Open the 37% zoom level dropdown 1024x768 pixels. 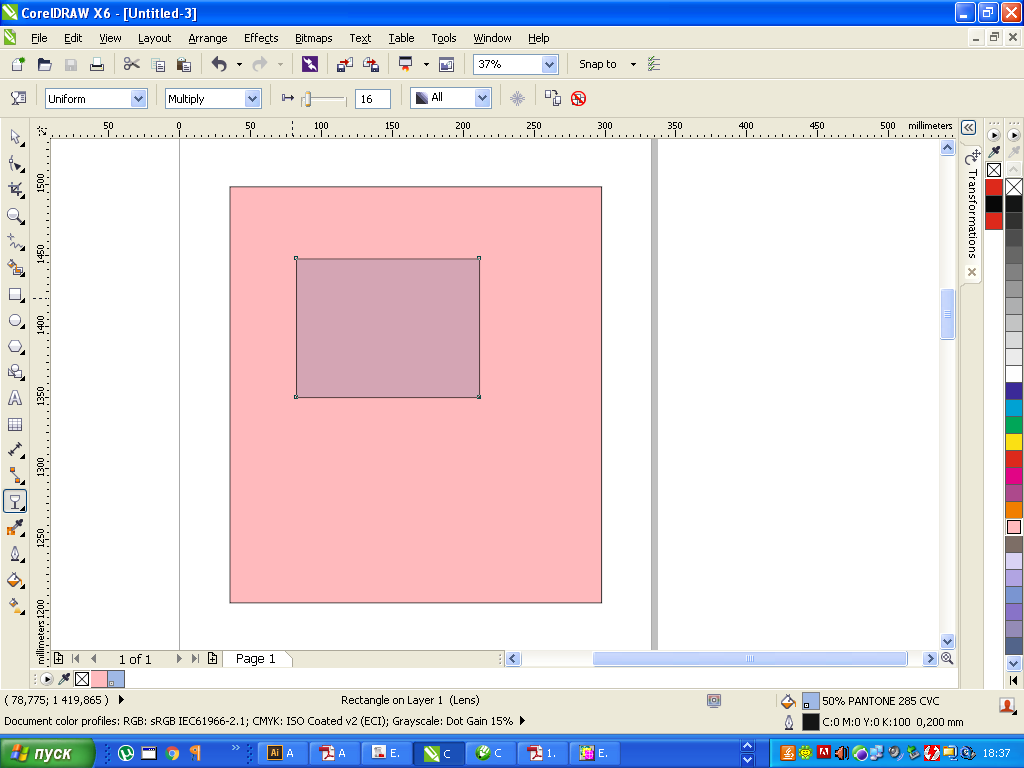pos(549,64)
